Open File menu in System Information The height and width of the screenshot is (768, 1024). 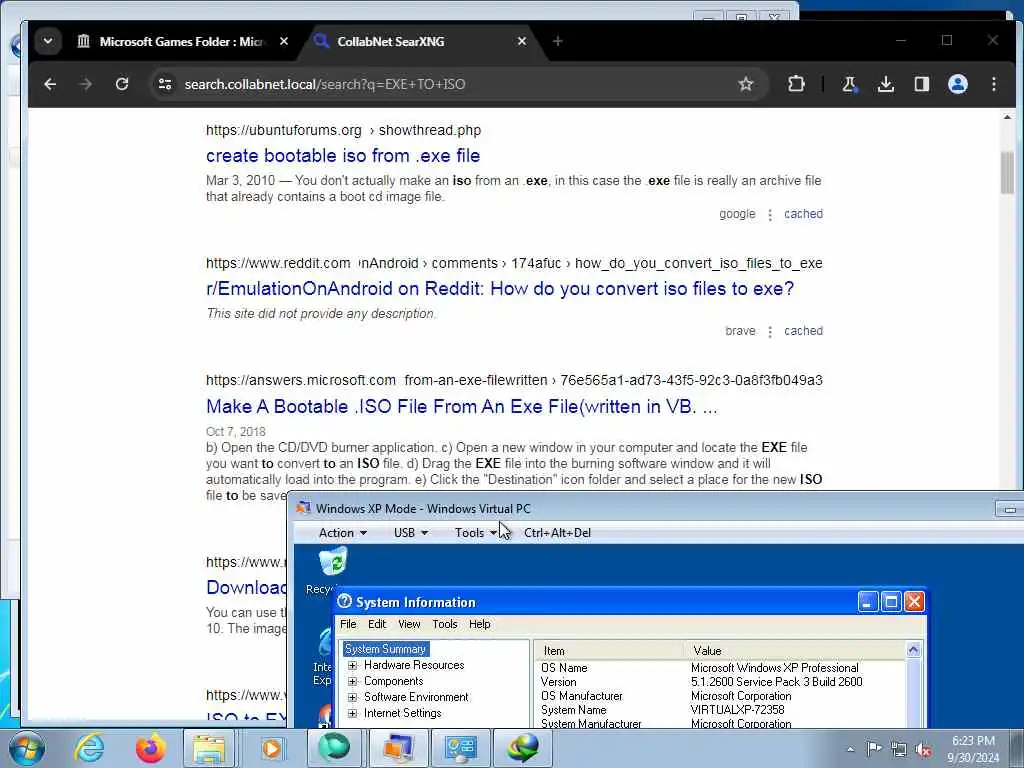pos(348,624)
